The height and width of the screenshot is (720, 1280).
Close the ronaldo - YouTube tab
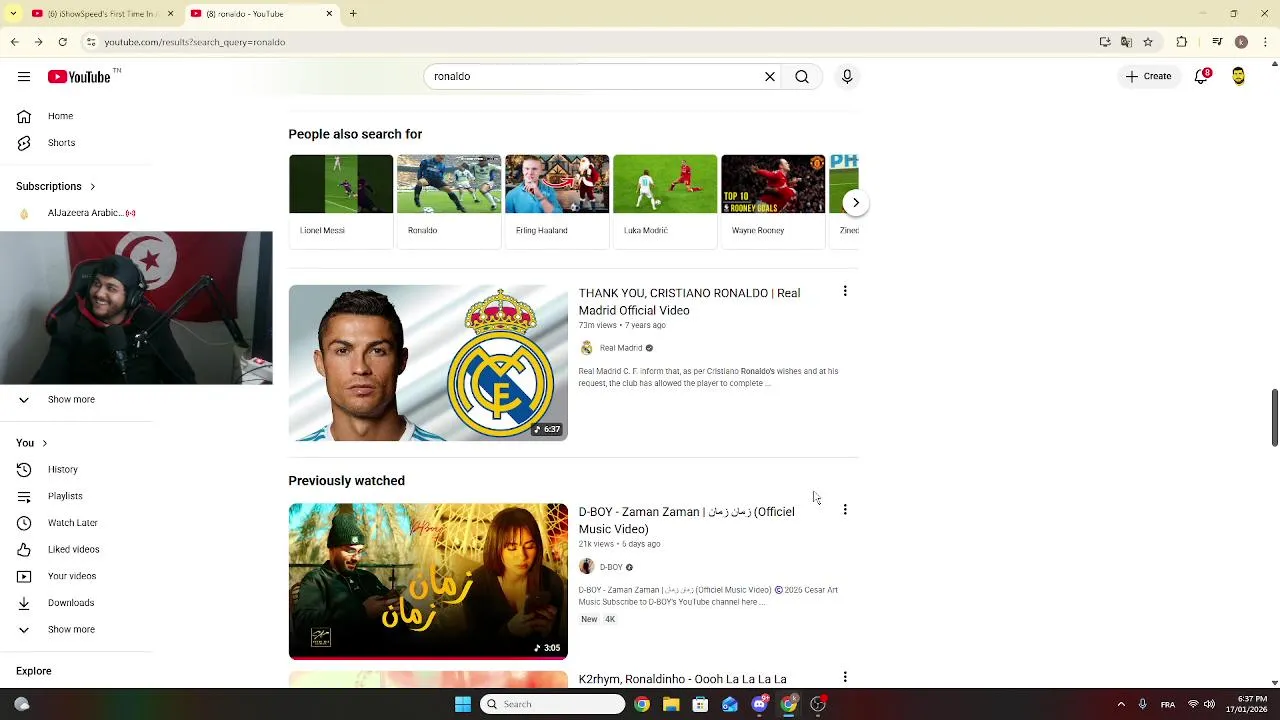point(329,14)
